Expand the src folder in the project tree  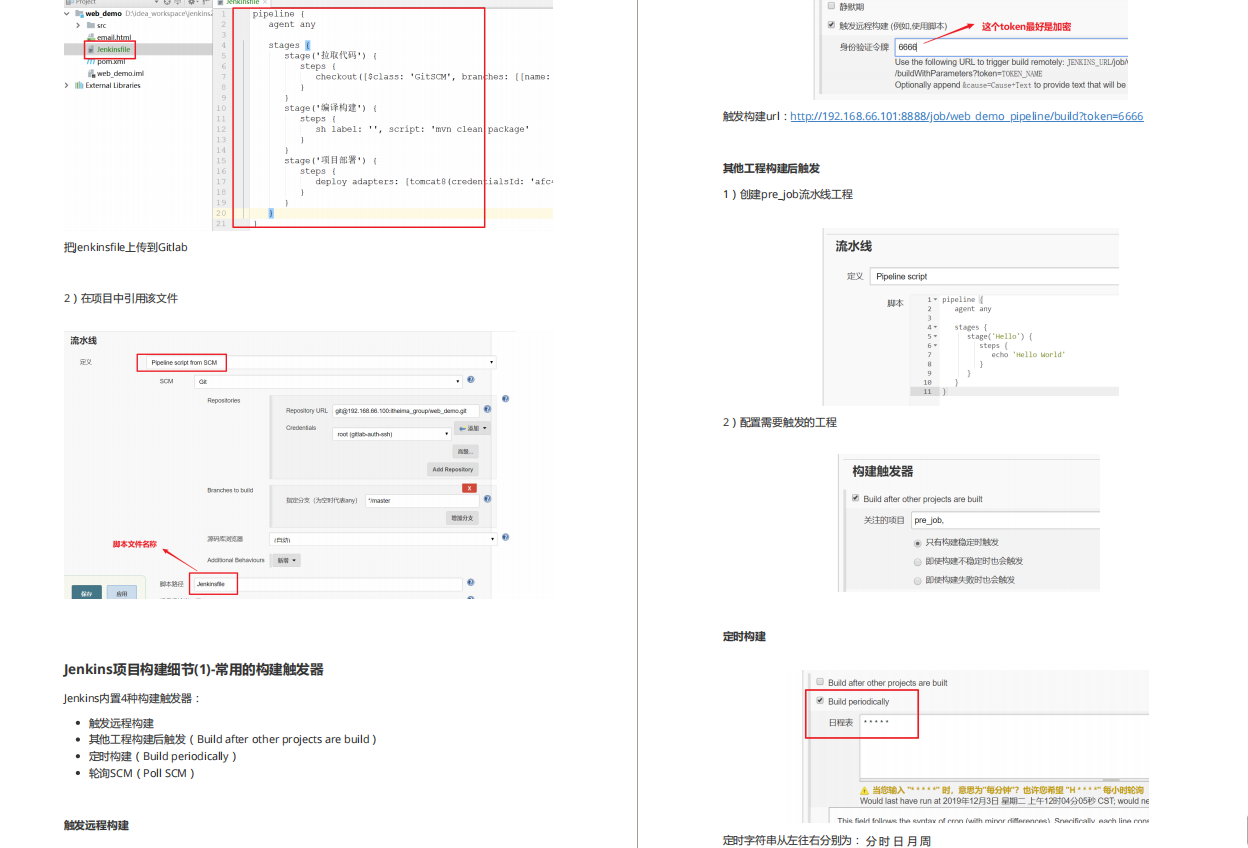tap(78, 25)
